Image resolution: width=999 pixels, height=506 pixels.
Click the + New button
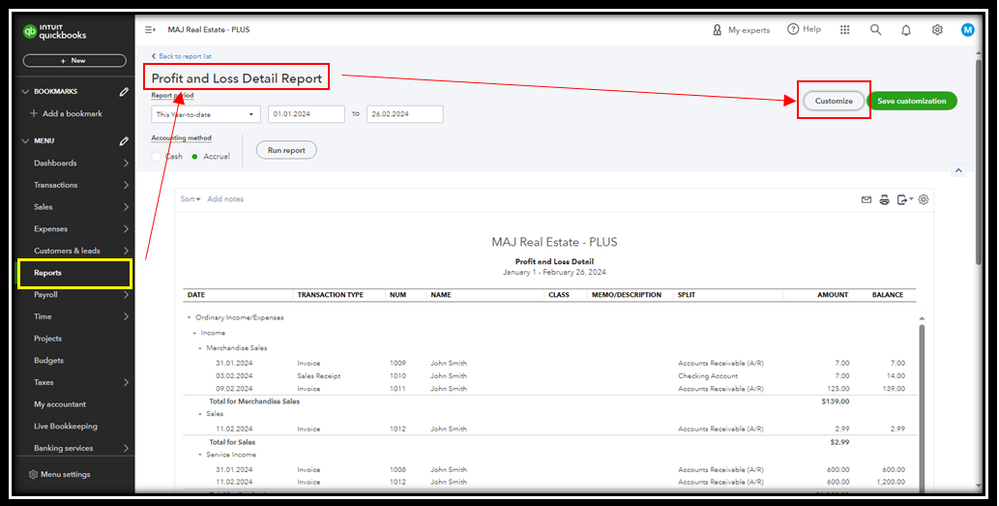[x=75, y=61]
